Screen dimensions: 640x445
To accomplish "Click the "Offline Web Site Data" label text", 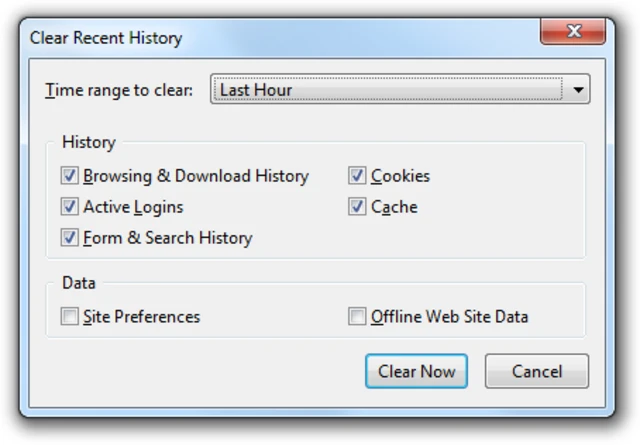I will click(x=450, y=317).
